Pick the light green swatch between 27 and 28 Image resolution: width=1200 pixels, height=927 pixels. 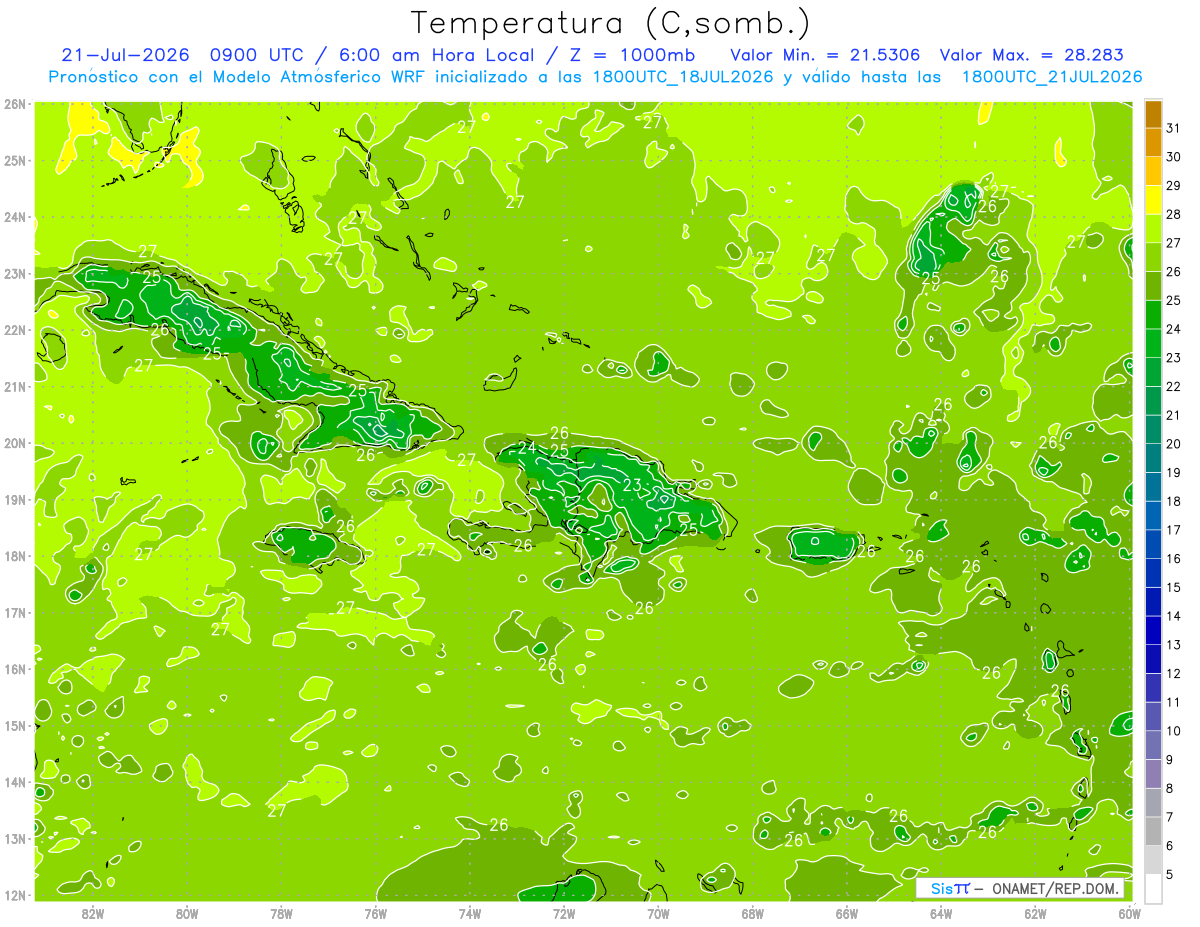tap(1154, 229)
